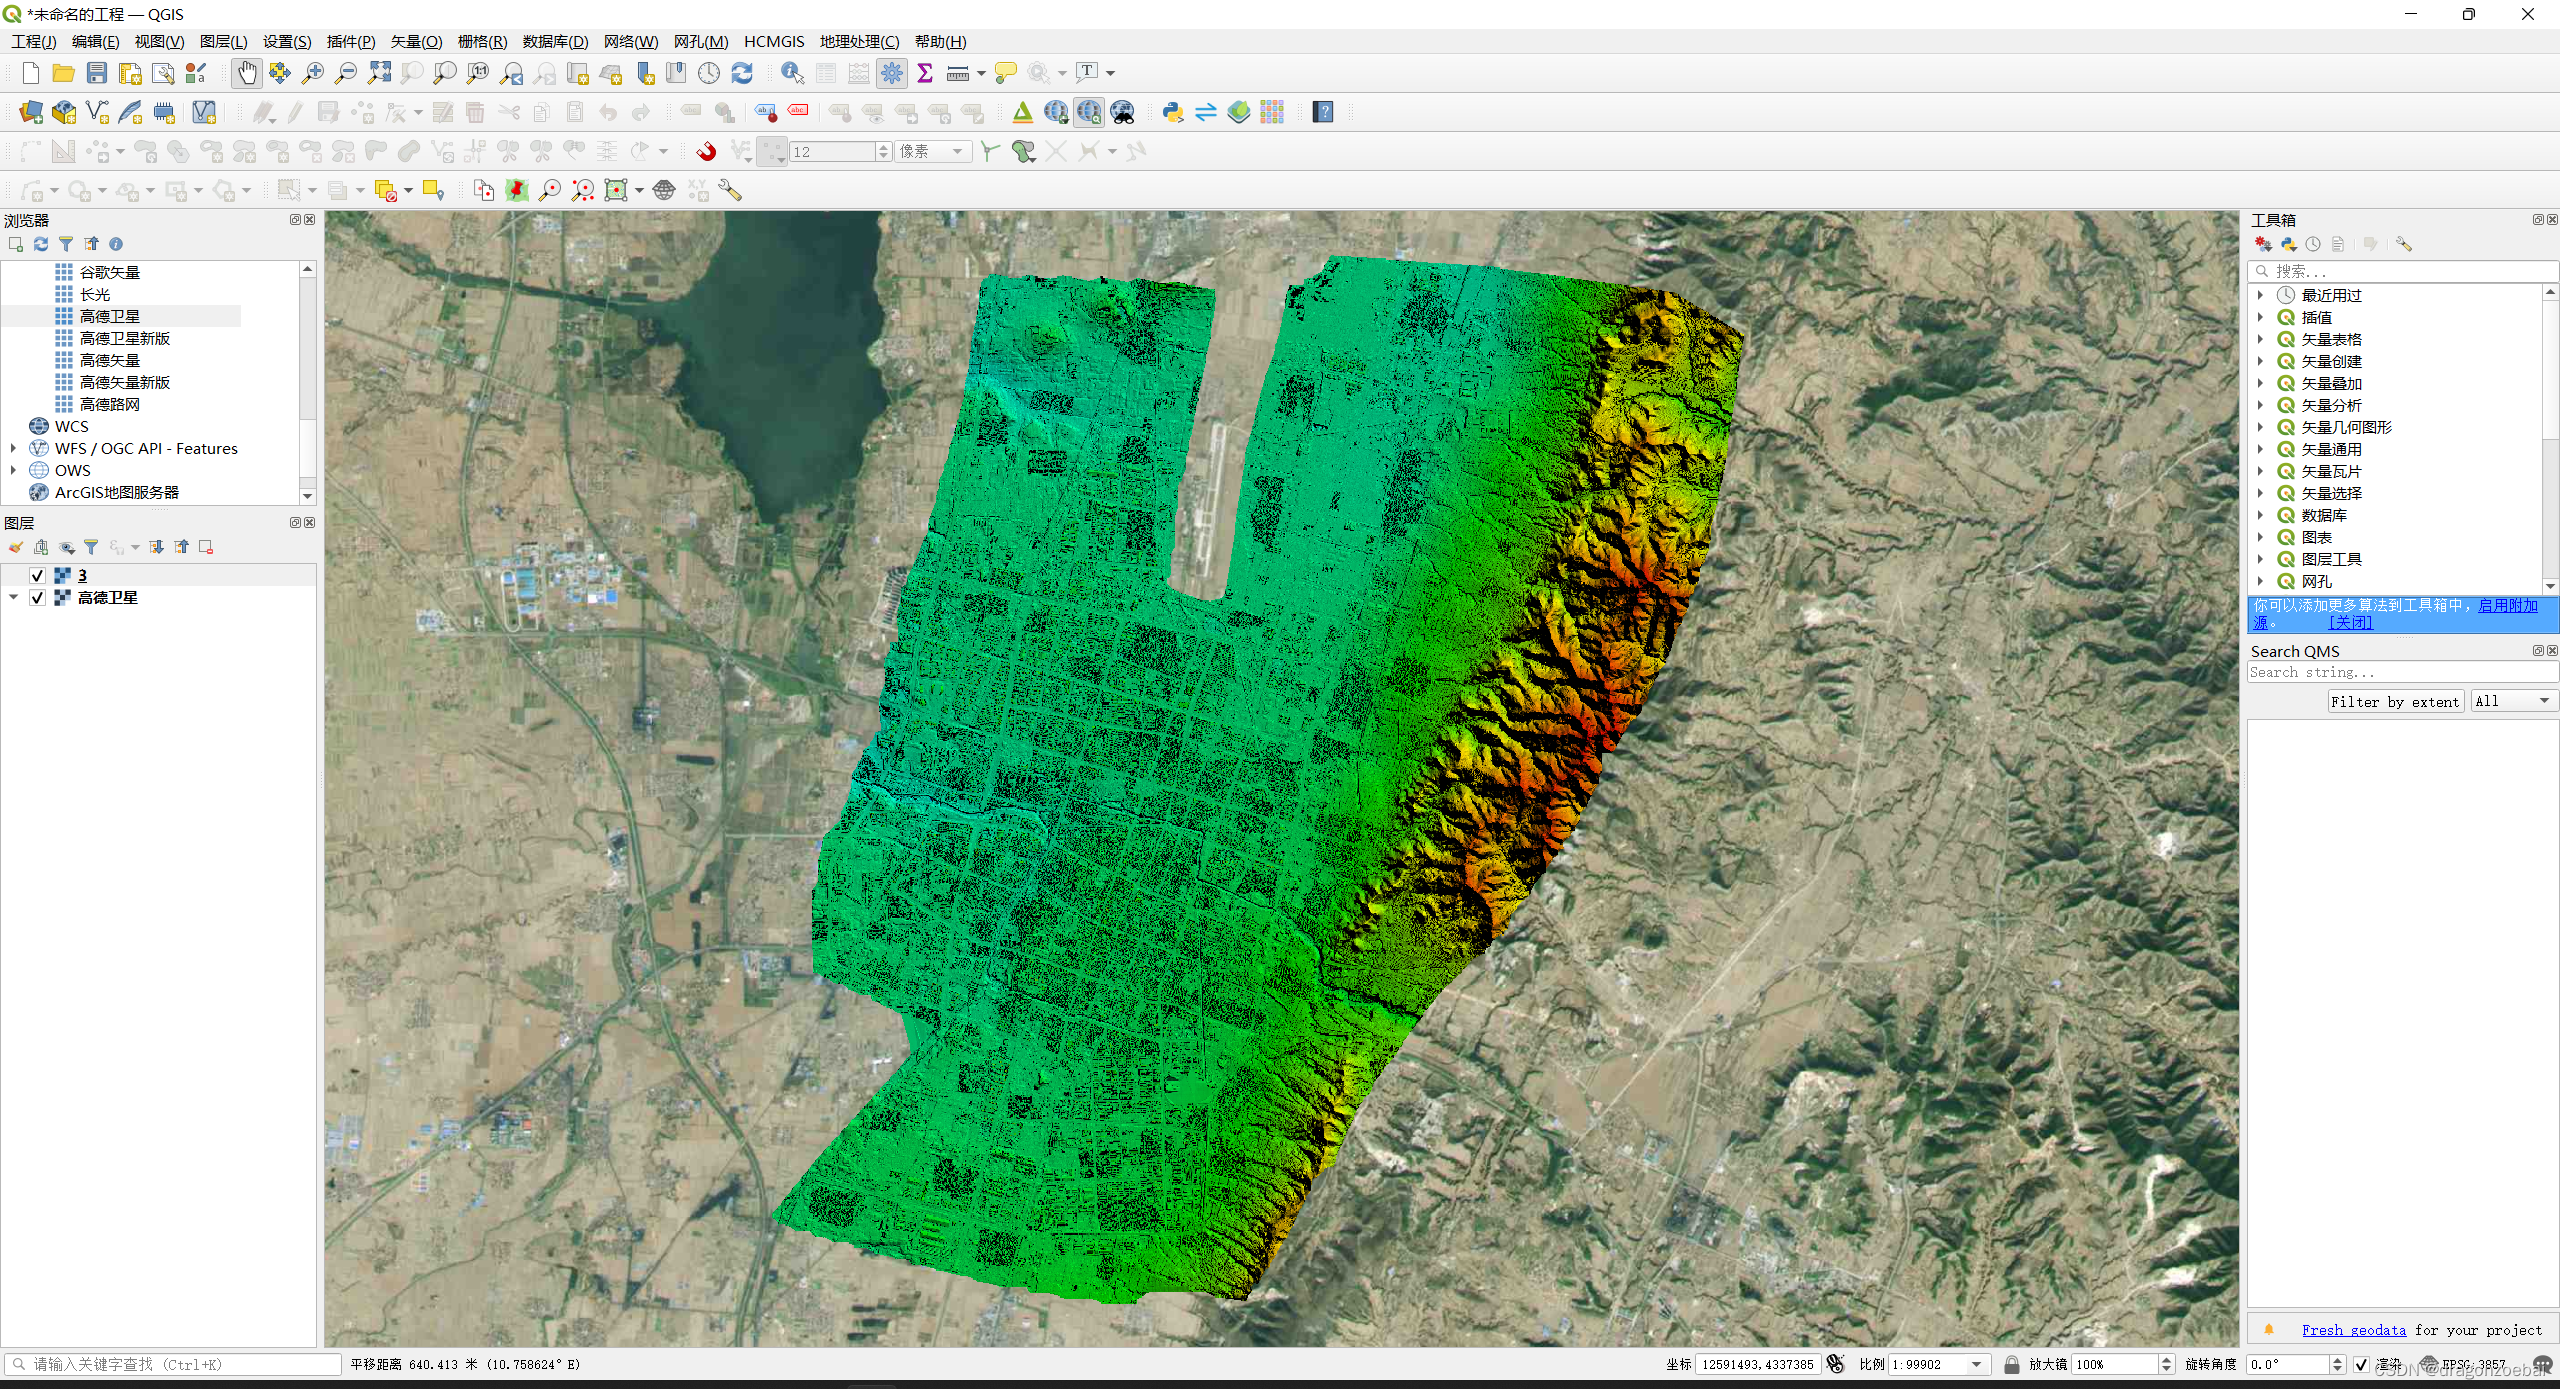Click the Filter by extent button
Viewport: 2560px width, 1389px height.
[x=2394, y=701]
